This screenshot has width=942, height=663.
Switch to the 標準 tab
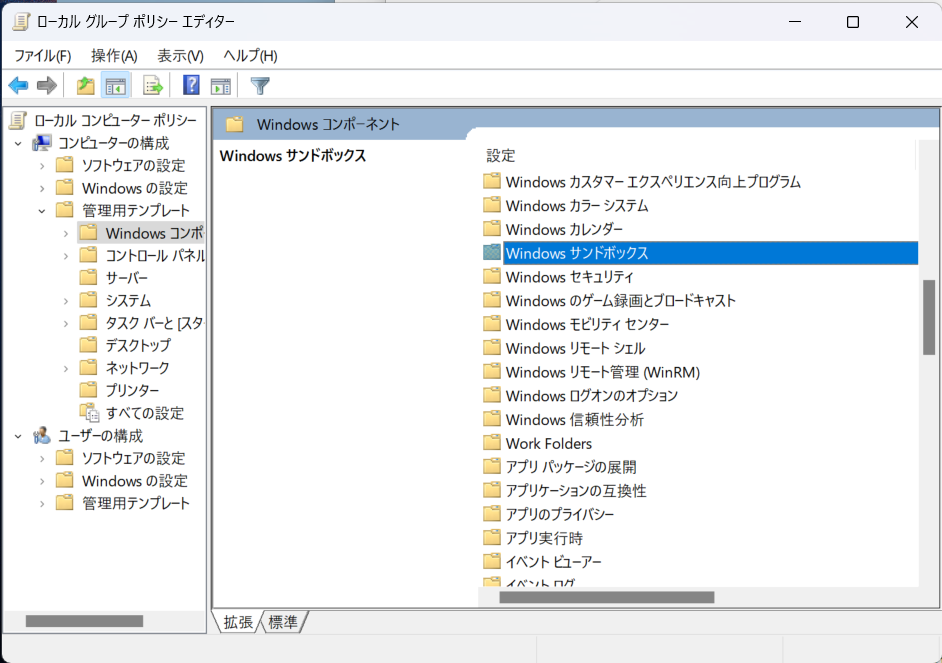point(282,621)
